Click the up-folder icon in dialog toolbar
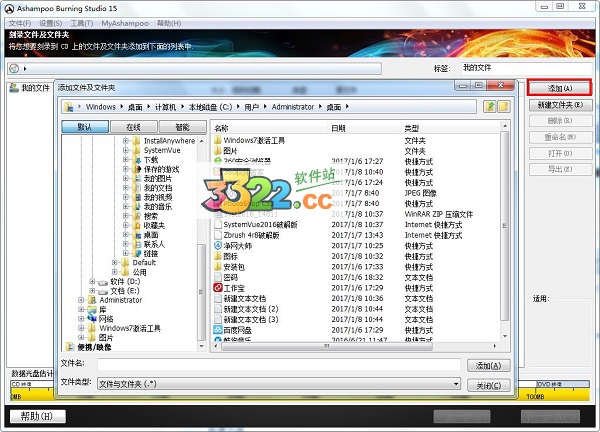 (x=490, y=106)
